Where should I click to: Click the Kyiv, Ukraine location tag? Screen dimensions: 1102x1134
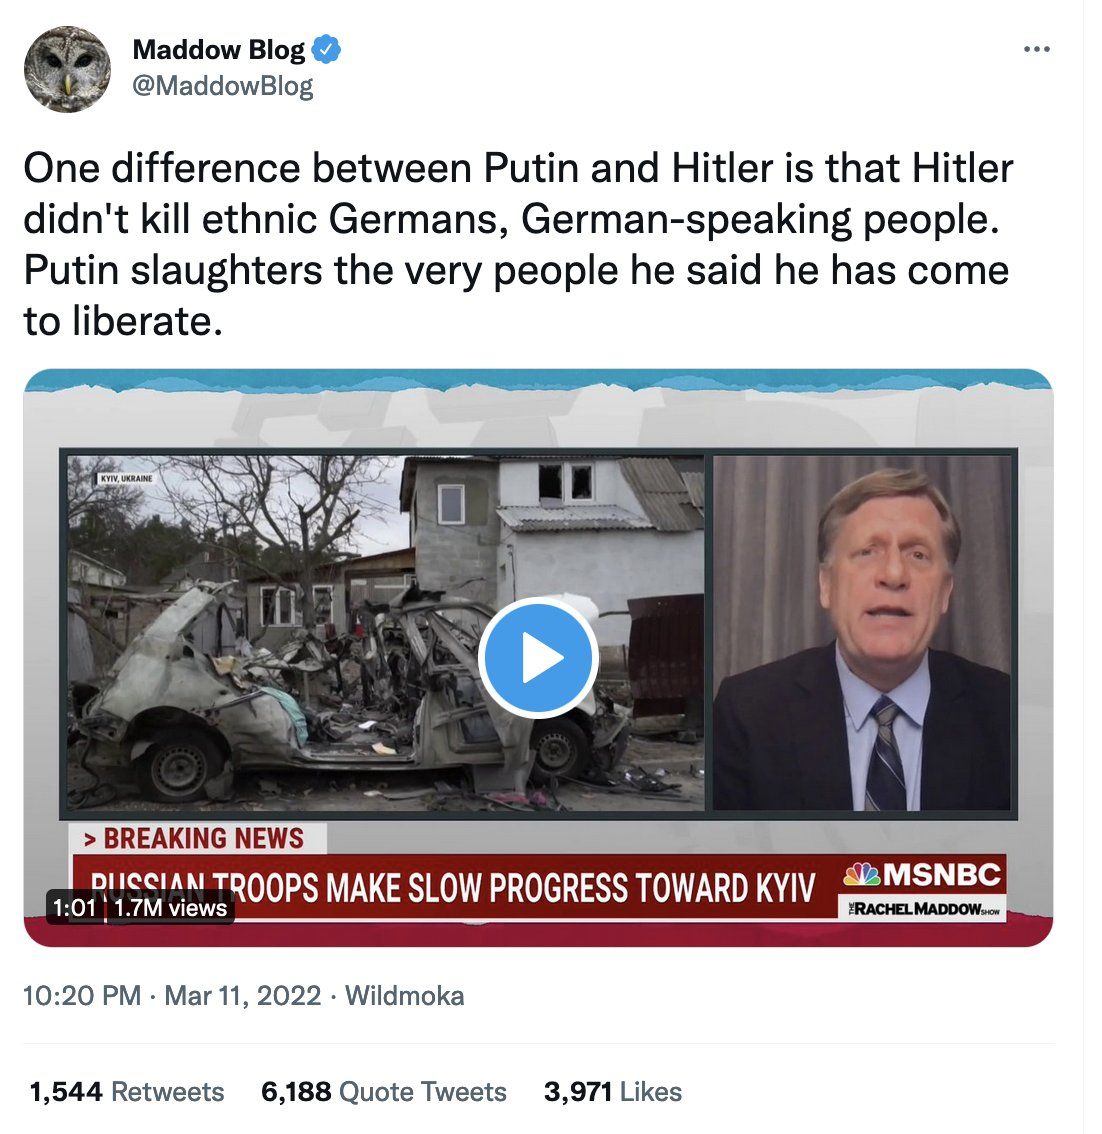pos(127,479)
